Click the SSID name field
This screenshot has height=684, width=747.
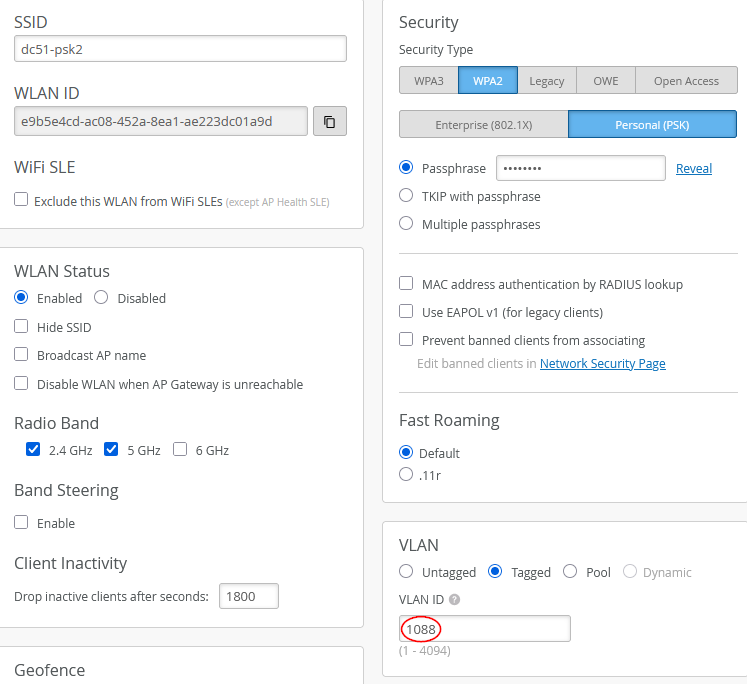click(x=180, y=49)
